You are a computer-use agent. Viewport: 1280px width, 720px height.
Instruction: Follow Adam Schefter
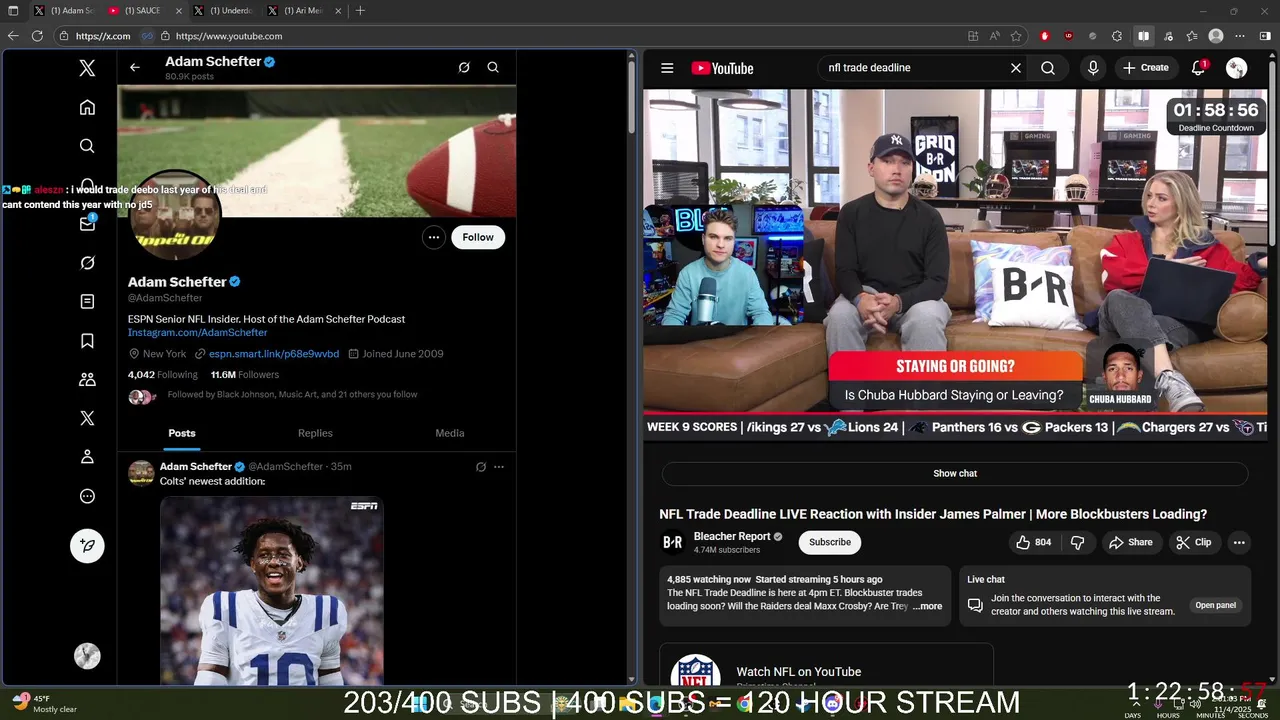(x=478, y=237)
